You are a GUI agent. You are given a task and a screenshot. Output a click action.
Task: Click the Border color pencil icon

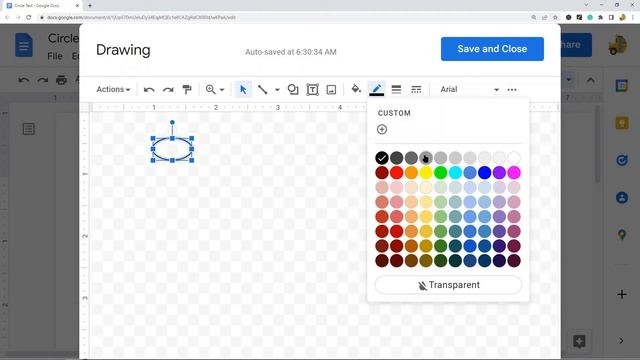point(376,89)
